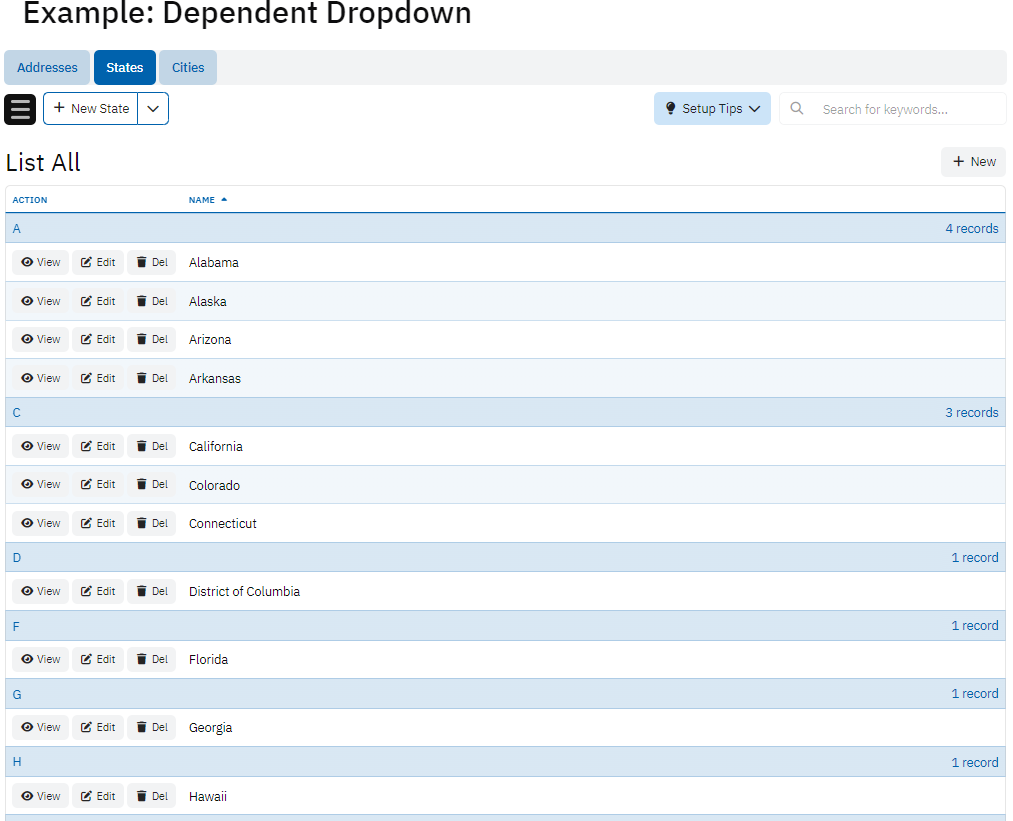This screenshot has width=1013, height=821.
Task: Edit the Florida record
Action: [98, 660]
